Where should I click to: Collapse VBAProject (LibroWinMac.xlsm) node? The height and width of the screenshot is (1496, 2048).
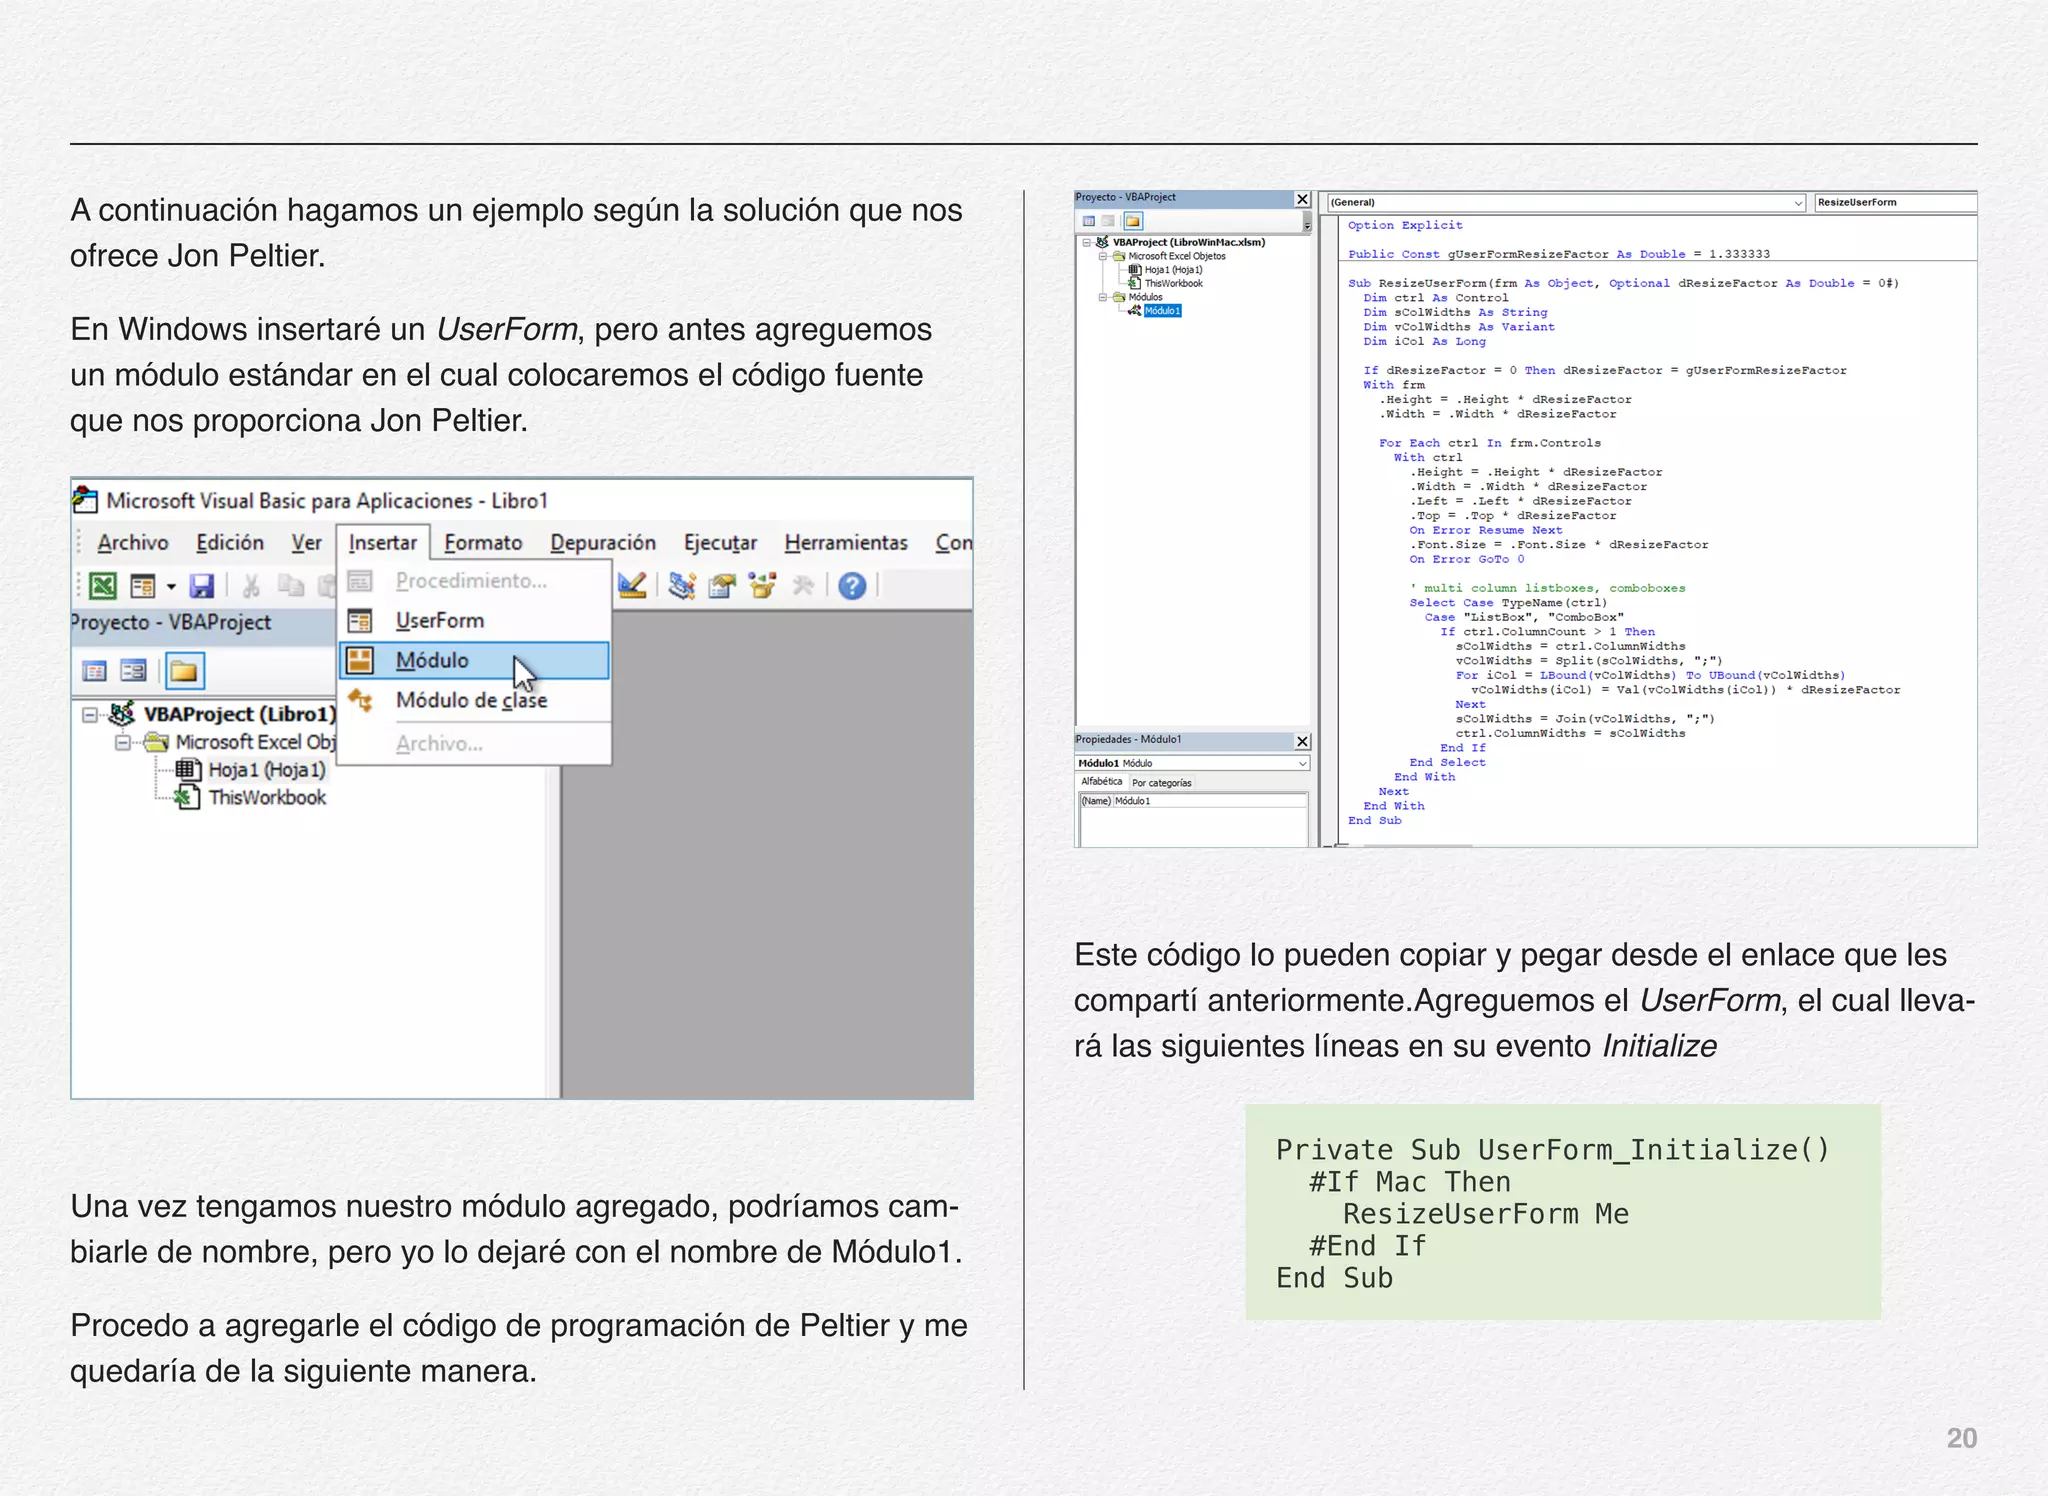pos(1086,242)
